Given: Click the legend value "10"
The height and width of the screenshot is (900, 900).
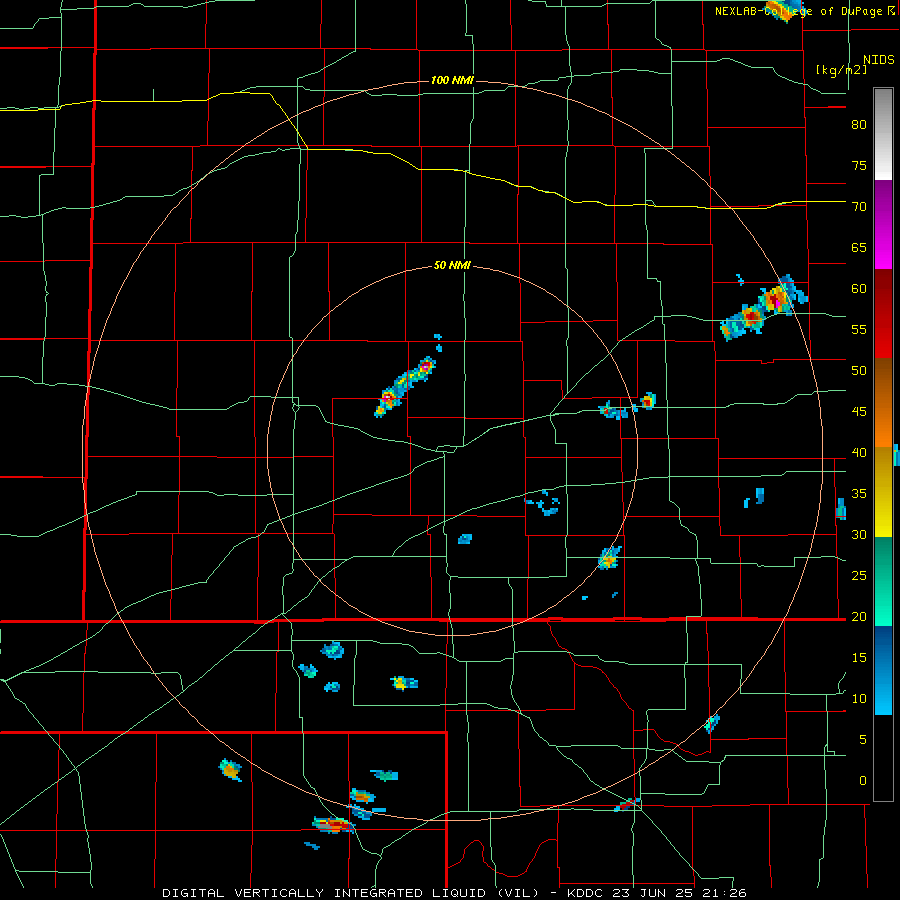Looking at the screenshot, I should point(859,699).
